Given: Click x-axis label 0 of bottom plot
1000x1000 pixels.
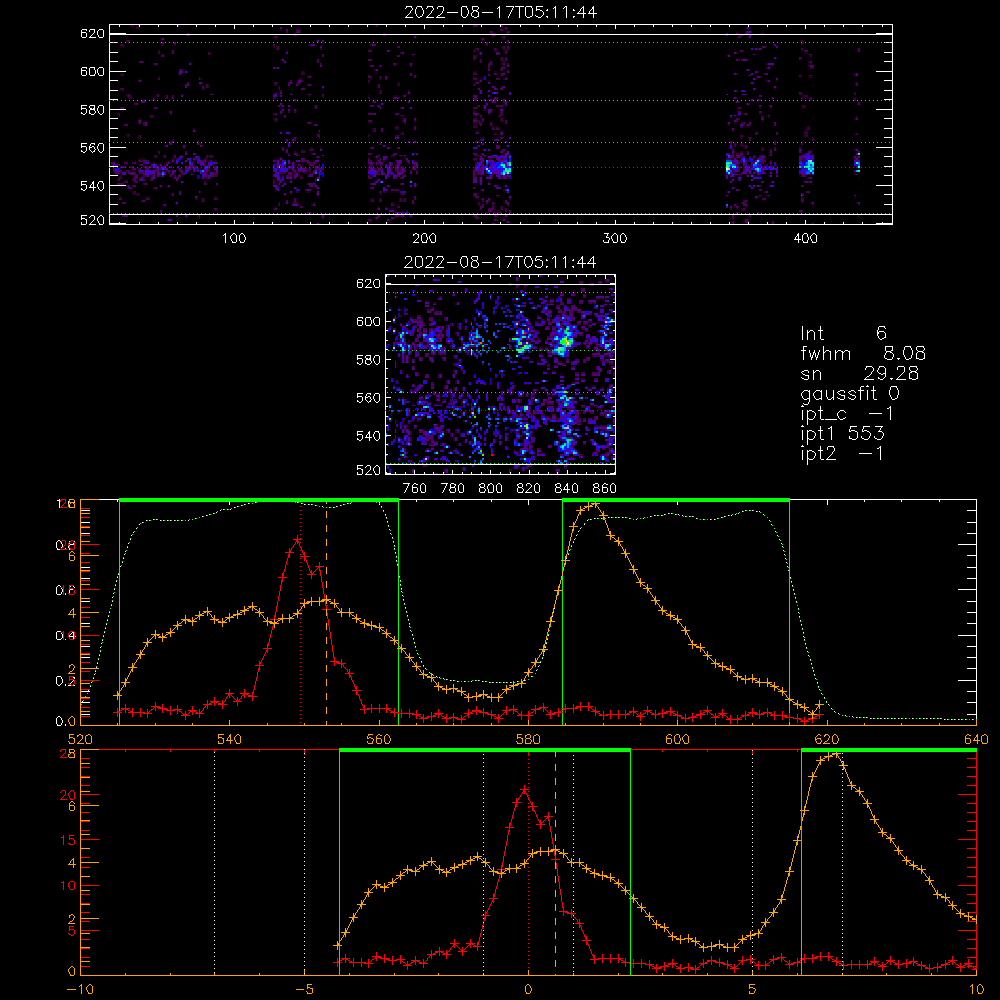Looking at the screenshot, I should coord(528,990).
